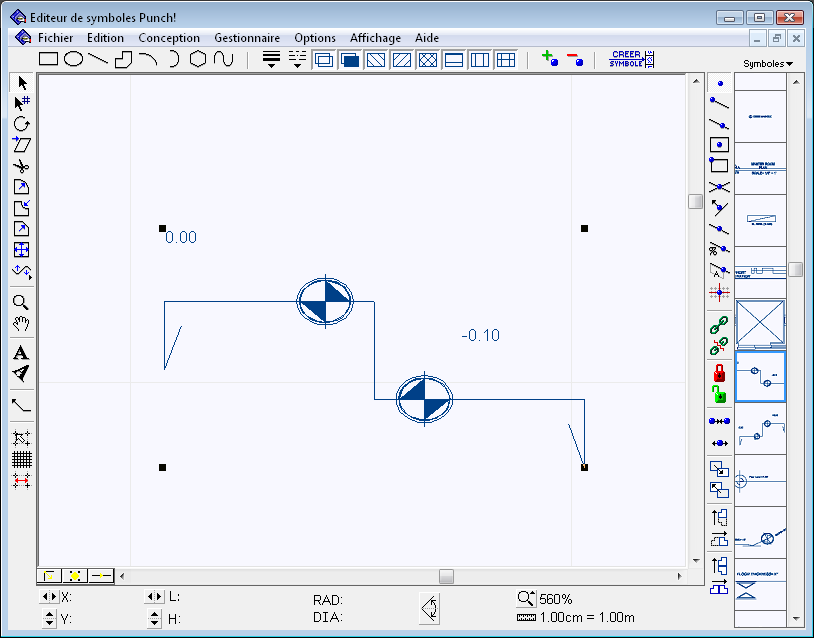
Task: Toggle the snap to point blue dot icon
Action: tap(720, 83)
